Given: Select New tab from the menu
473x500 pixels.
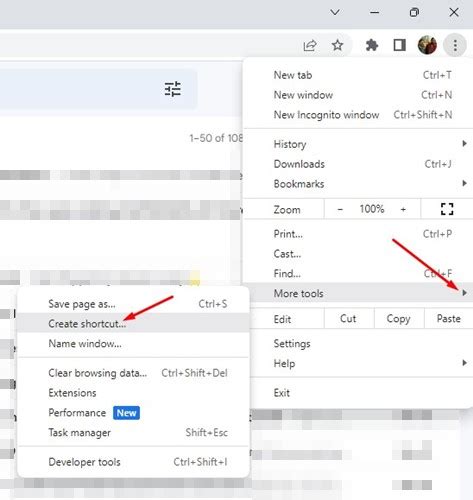Looking at the screenshot, I should pos(358,75).
